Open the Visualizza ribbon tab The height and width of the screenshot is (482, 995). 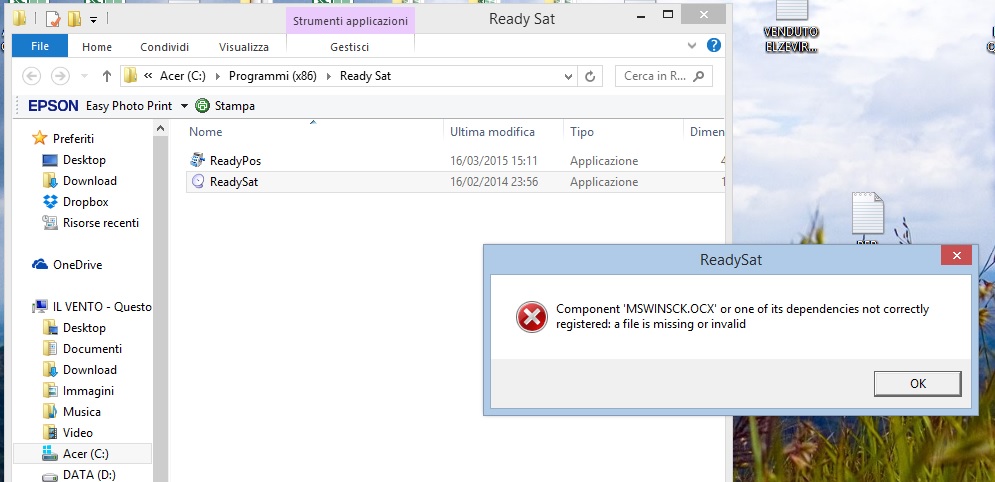coord(244,47)
